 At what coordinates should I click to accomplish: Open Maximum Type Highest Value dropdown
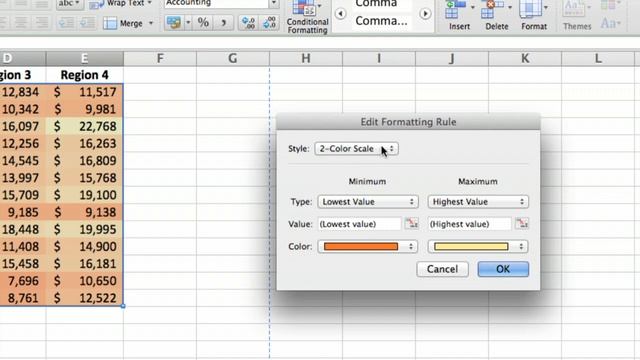coord(478,202)
